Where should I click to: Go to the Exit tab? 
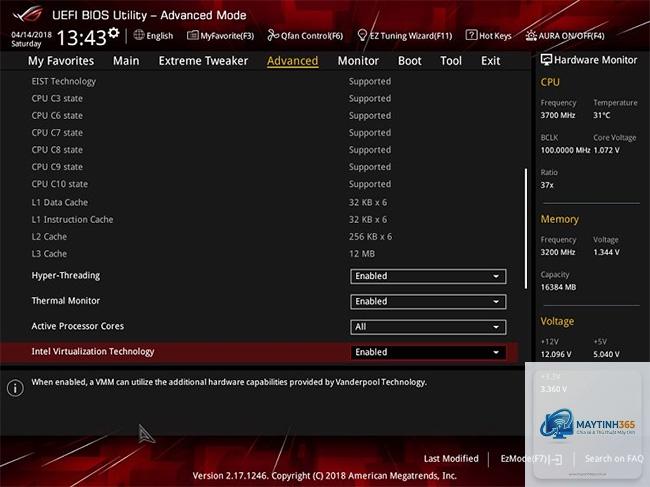(490, 61)
